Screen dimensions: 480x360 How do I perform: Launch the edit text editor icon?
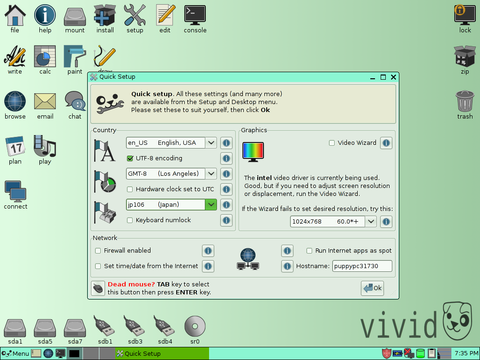click(165, 19)
